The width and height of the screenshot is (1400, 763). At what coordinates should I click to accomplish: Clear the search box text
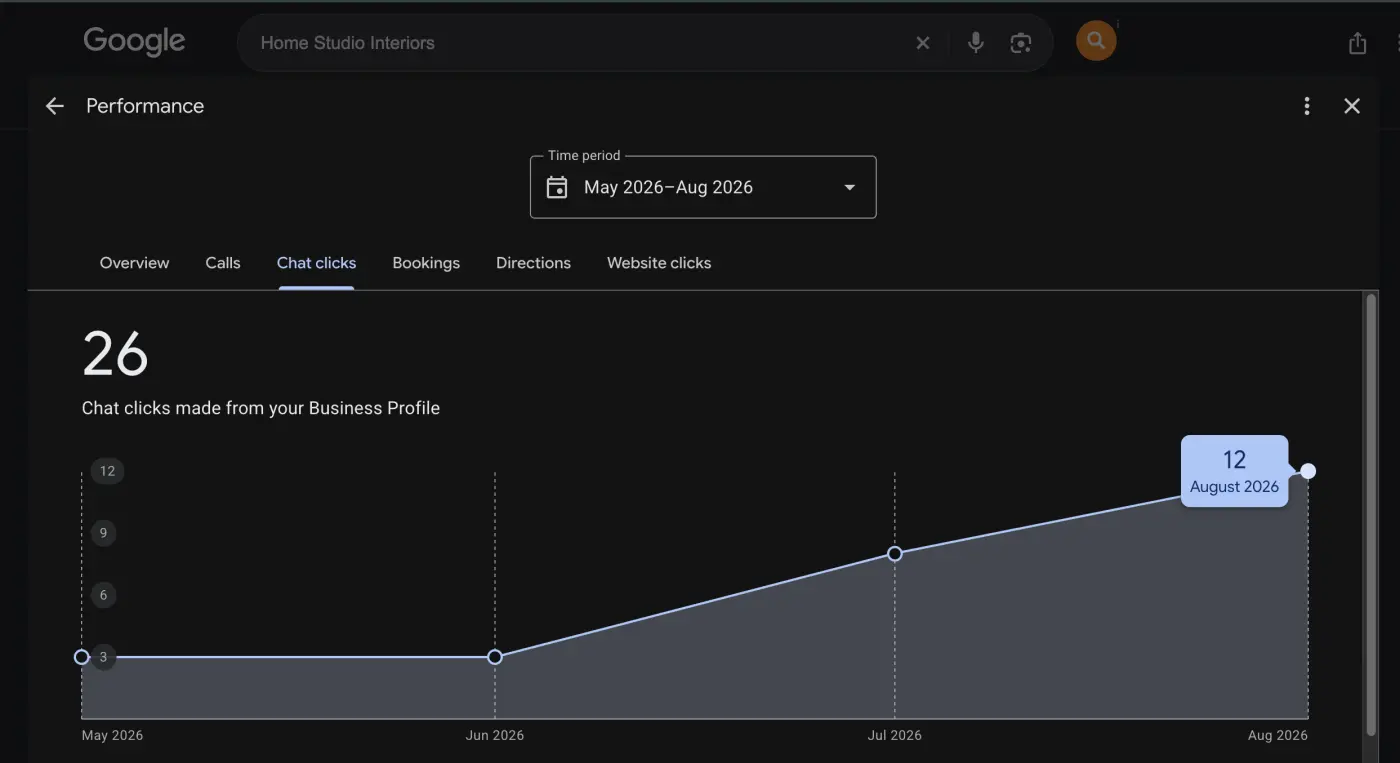(923, 43)
